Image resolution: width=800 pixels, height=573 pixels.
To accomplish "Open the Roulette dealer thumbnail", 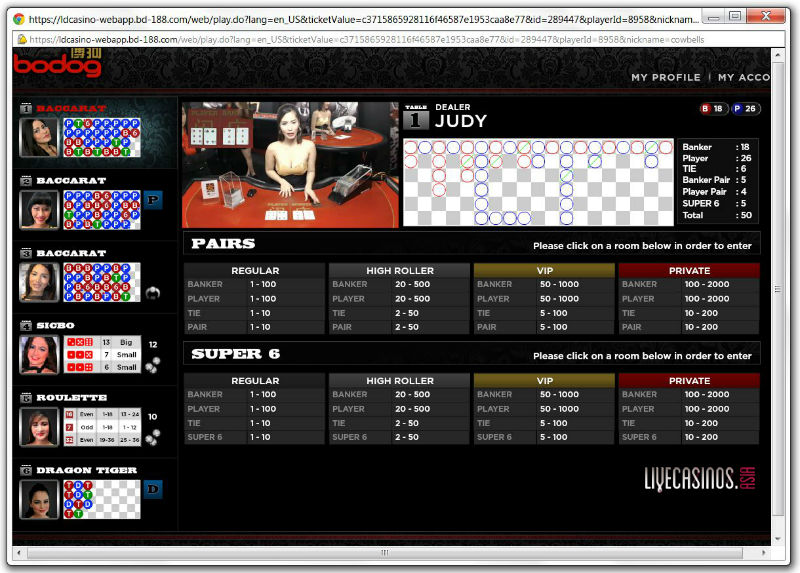I will pyautogui.click(x=39, y=427).
